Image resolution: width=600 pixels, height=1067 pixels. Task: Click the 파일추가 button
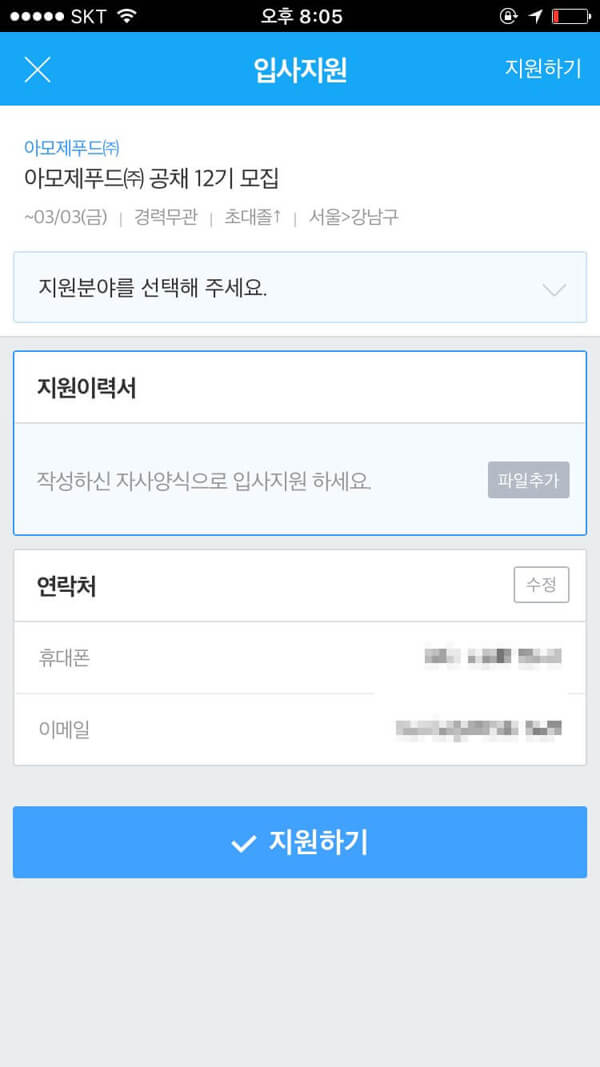[x=529, y=480]
